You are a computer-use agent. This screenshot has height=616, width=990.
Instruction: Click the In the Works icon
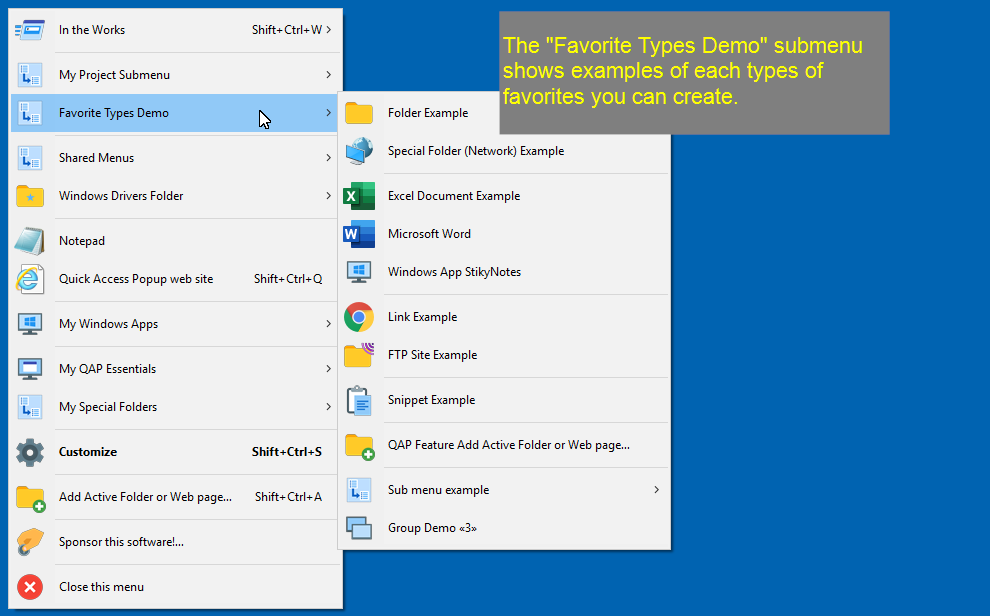point(30,30)
